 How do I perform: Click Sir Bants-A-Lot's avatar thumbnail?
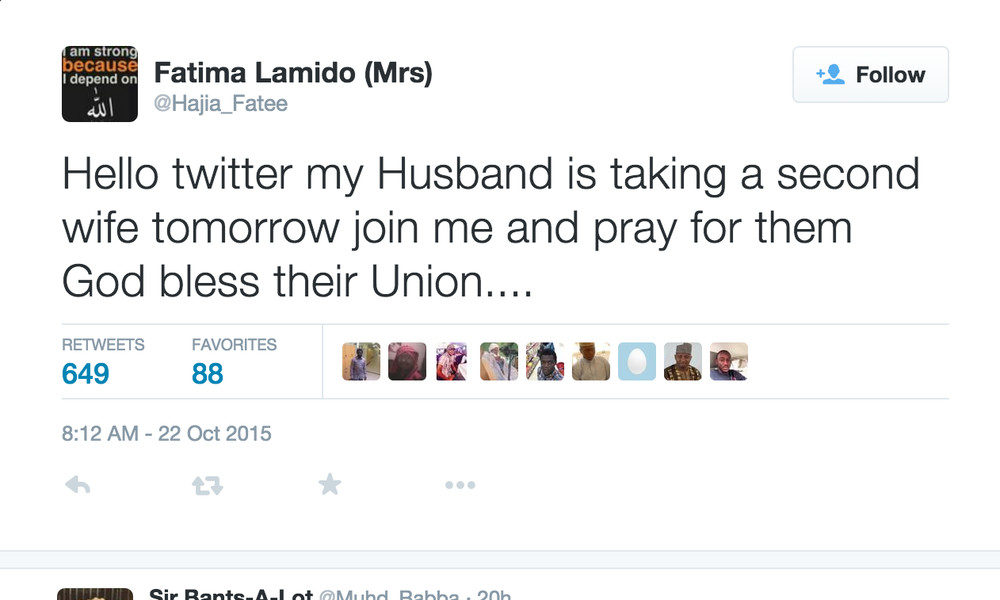click(x=95, y=594)
